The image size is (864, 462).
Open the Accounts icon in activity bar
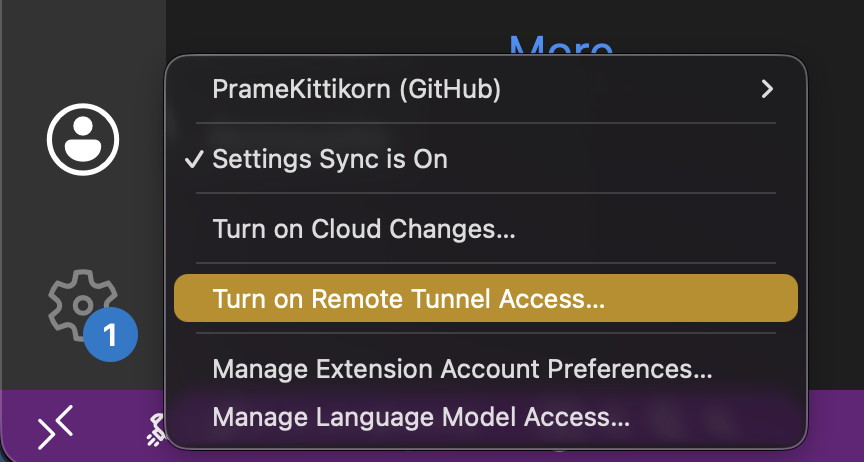pyautogui.click(x=83, y=140)
